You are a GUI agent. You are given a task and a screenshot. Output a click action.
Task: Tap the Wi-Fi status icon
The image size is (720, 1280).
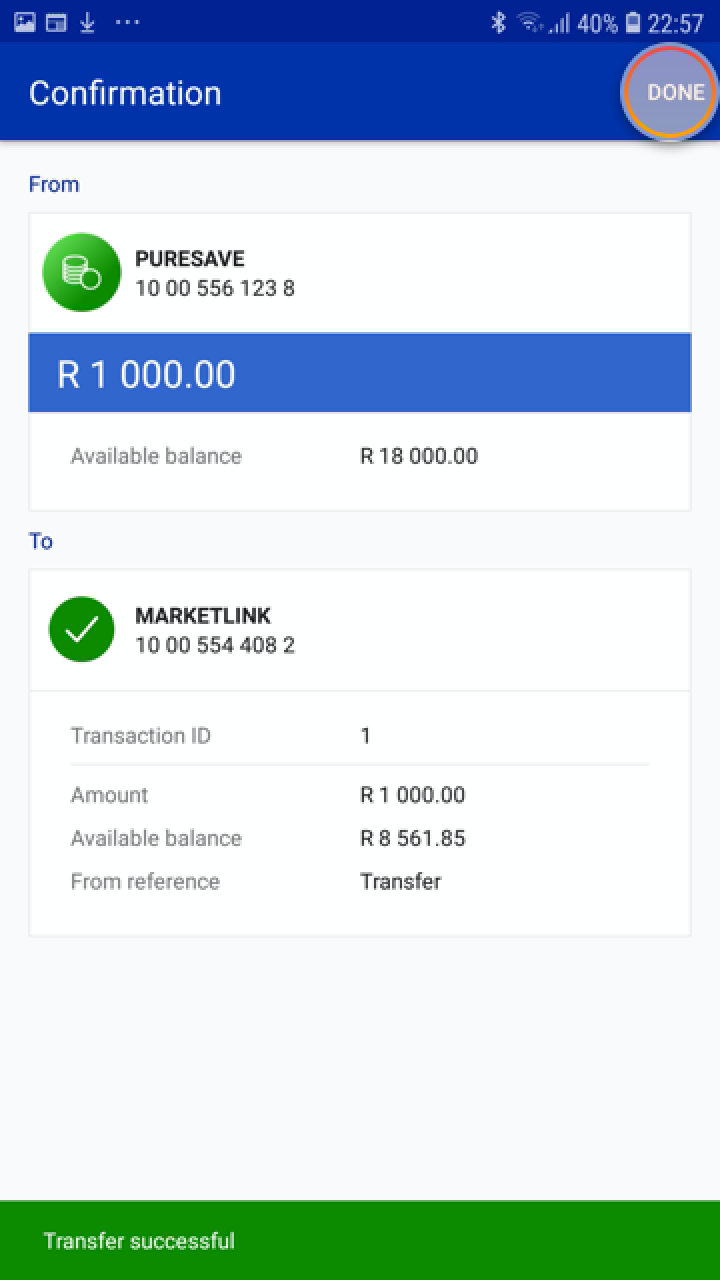coord(530,22)
